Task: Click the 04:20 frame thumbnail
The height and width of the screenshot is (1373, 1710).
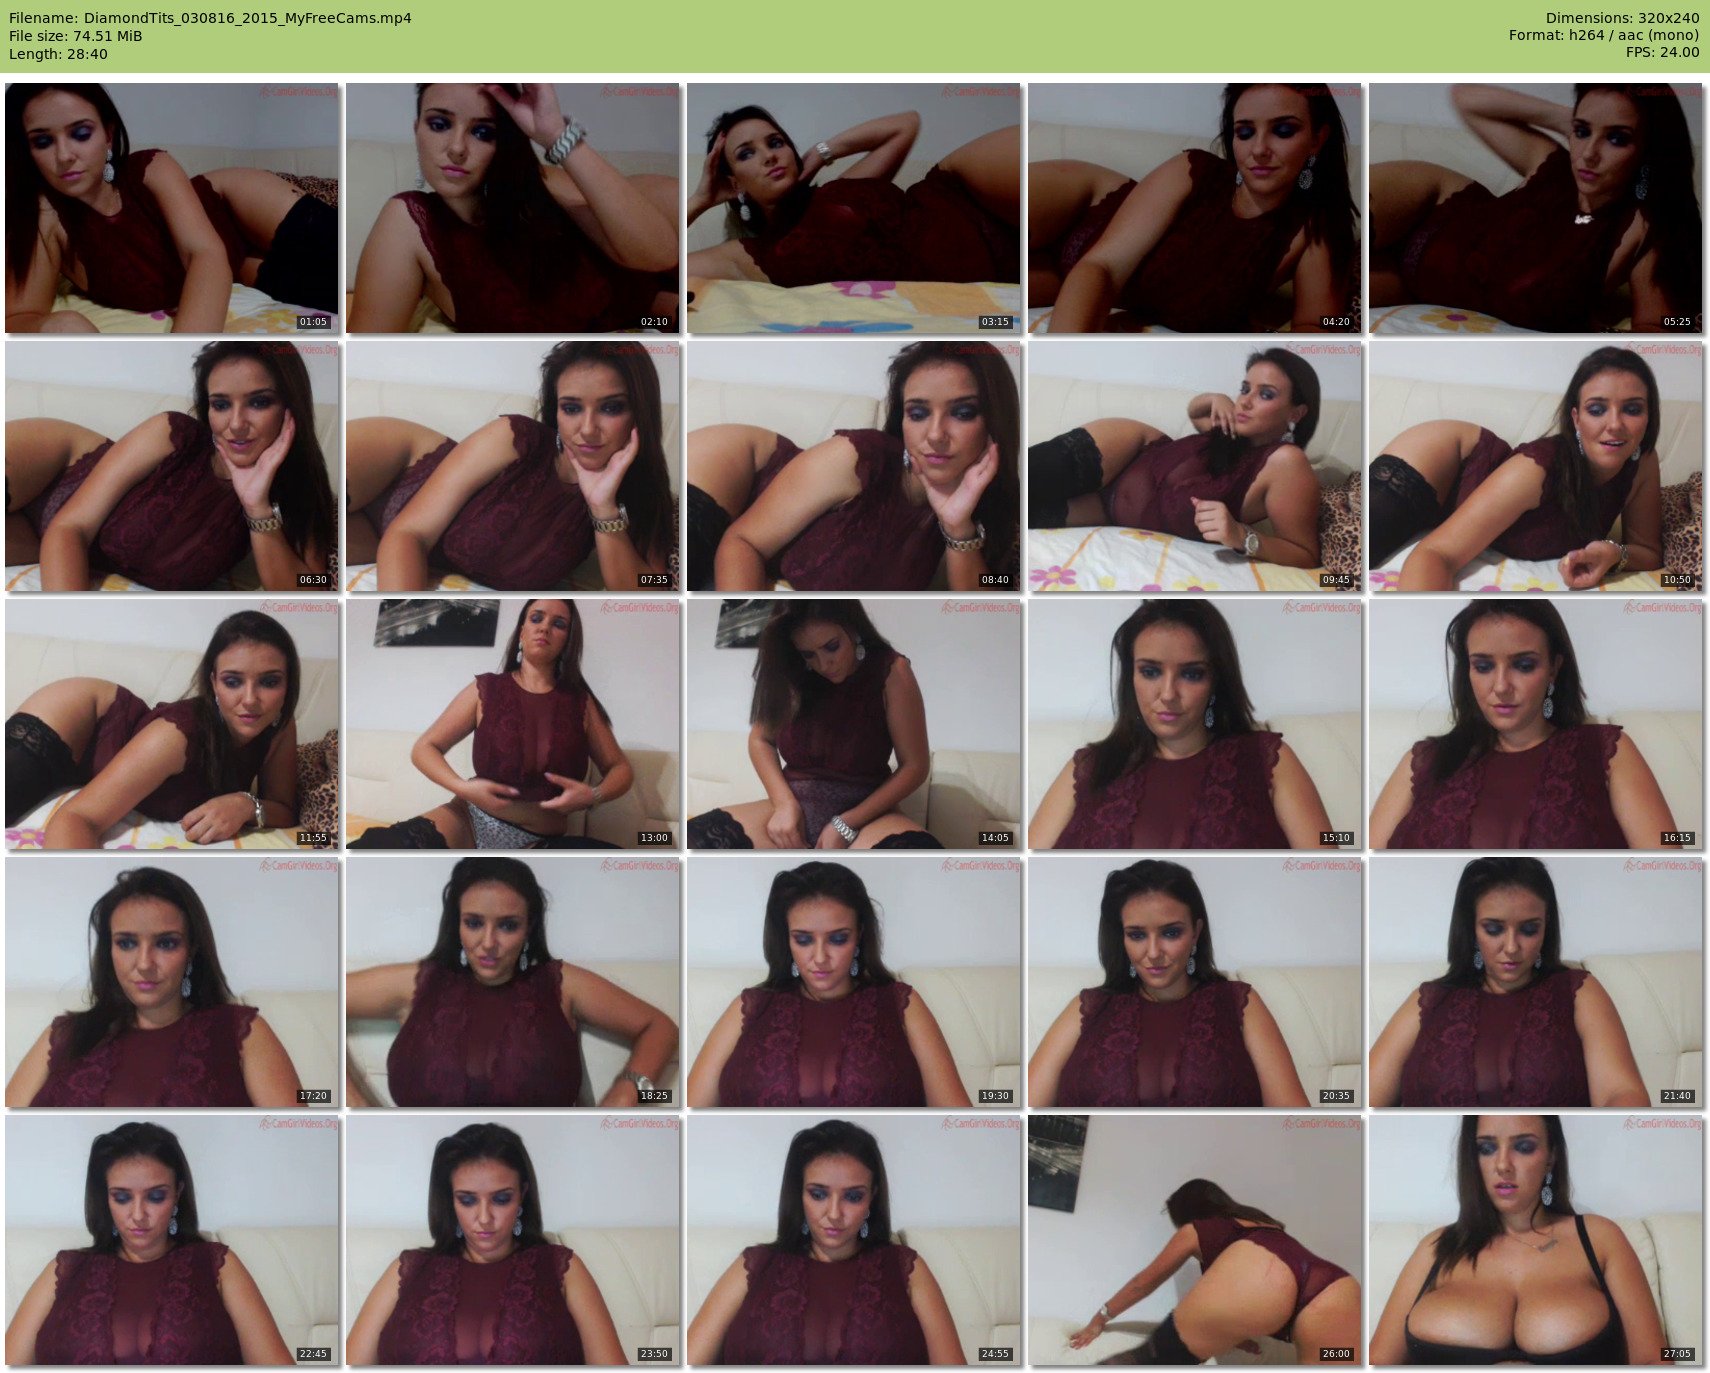Action: point(1194,208)
